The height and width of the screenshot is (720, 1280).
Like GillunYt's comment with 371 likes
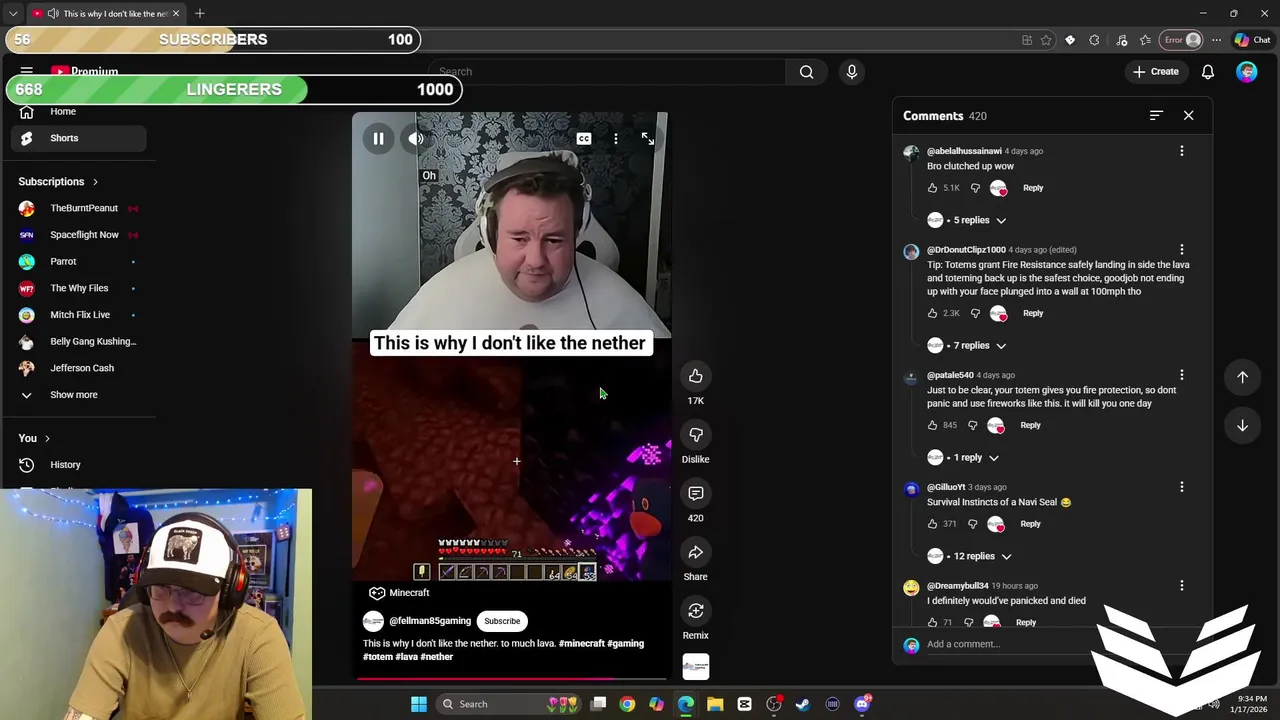[x=932, y=524]
